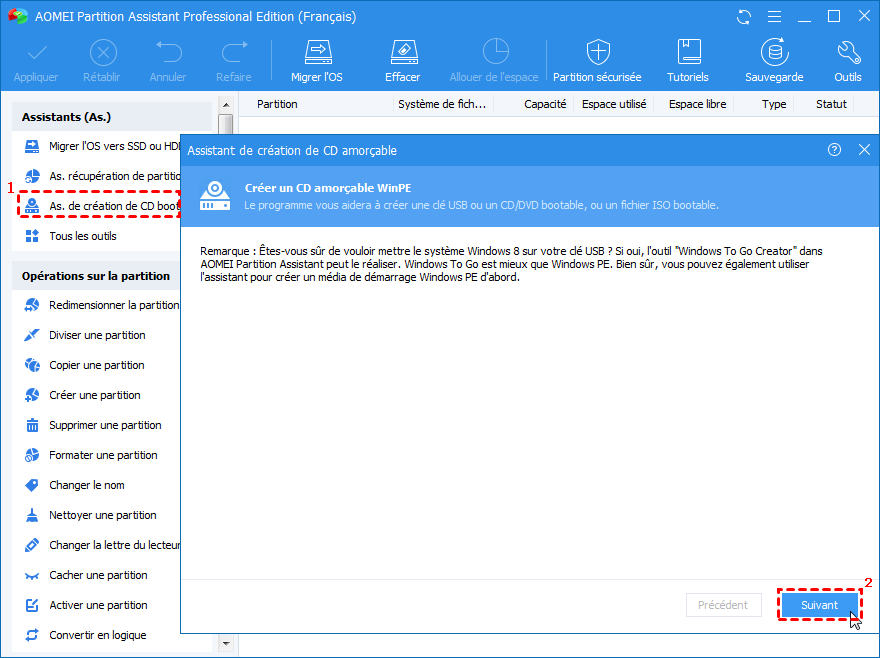
Task: Open Tutoriels book icon
Action: 689,52
